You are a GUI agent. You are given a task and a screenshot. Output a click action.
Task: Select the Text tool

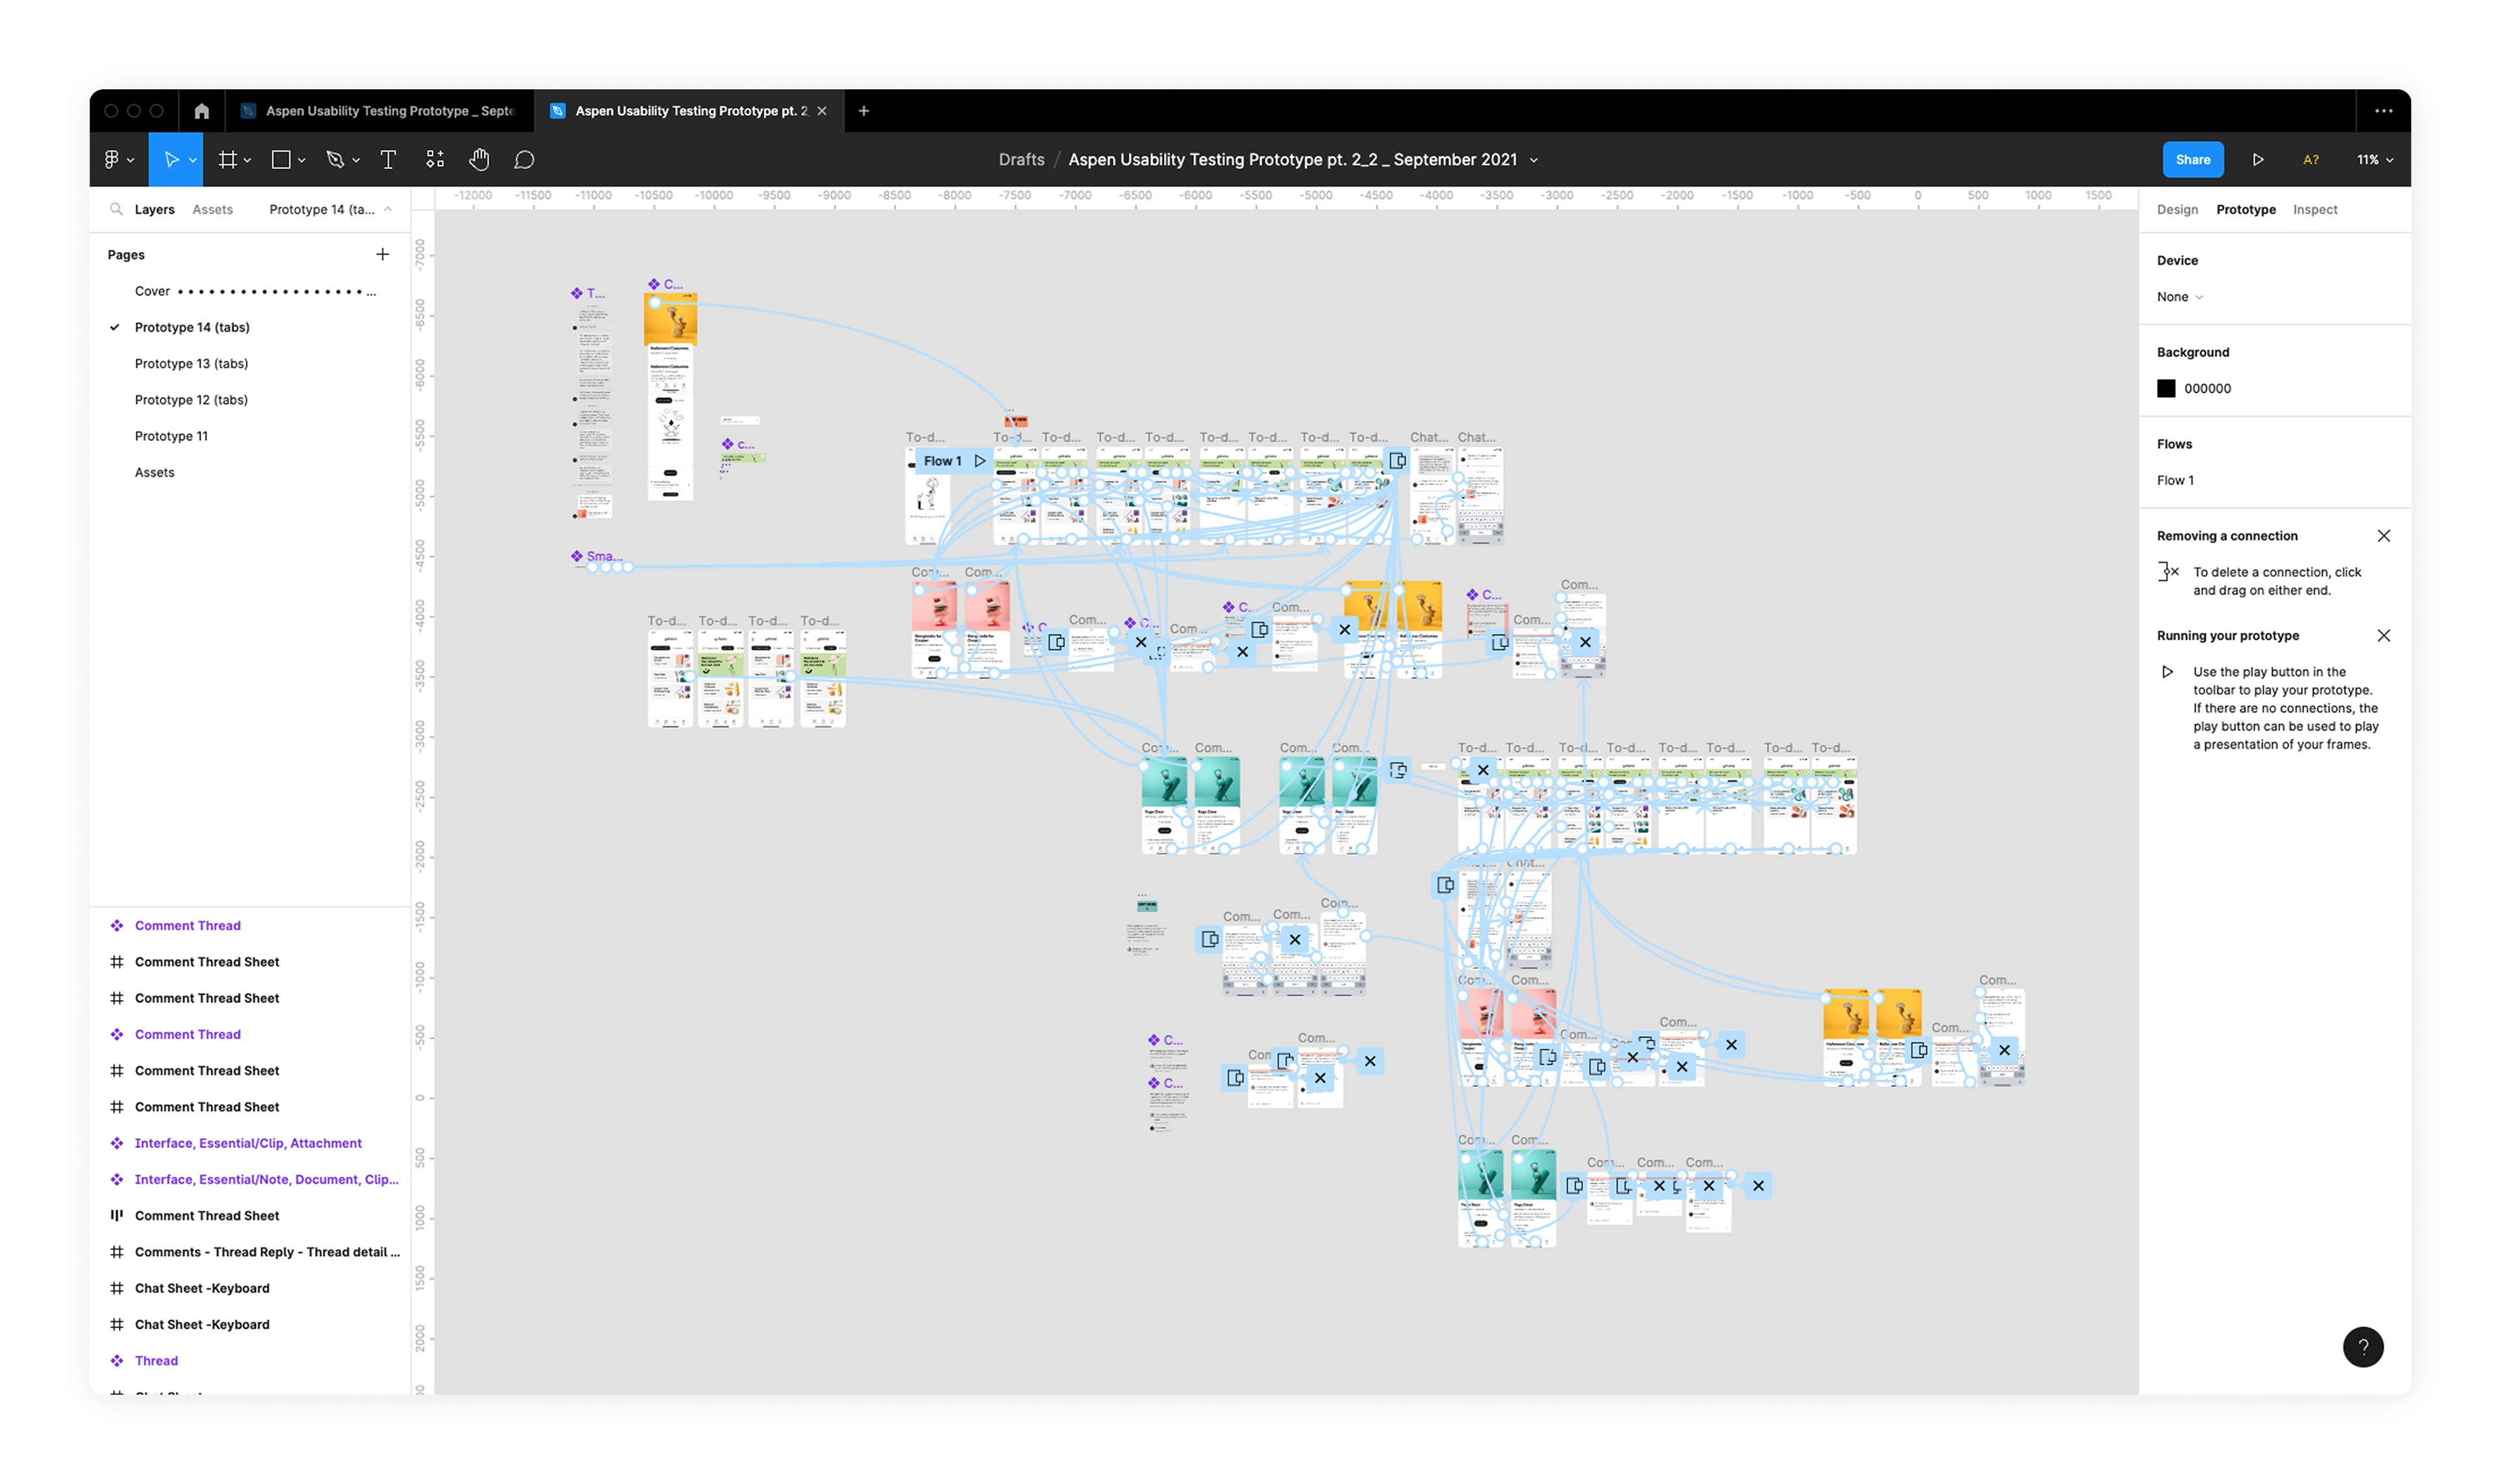coord(388,160)
